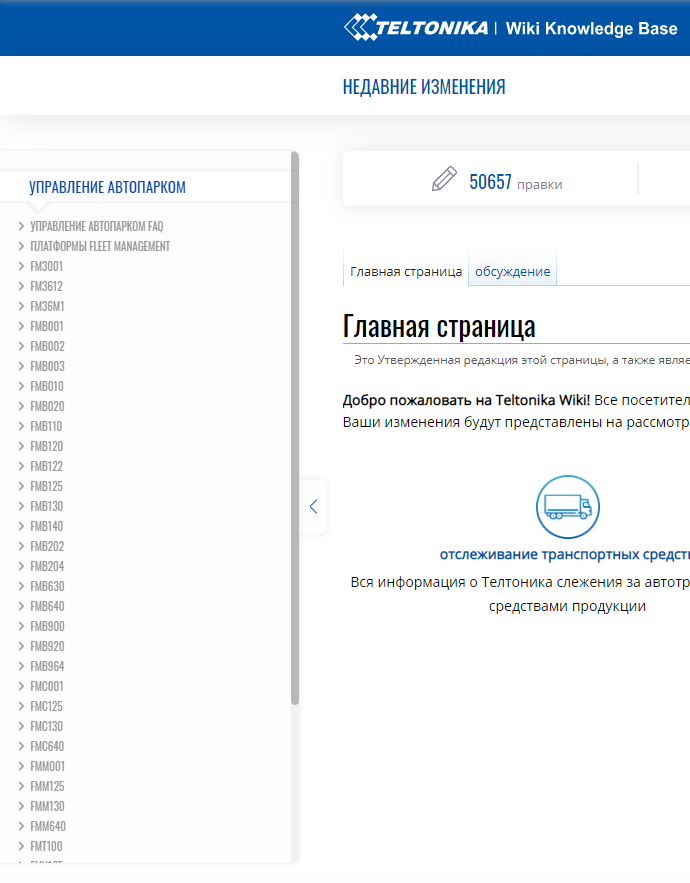Open the FMB125 sidebar entry
The image size is (690, 883).
[46, 486]
